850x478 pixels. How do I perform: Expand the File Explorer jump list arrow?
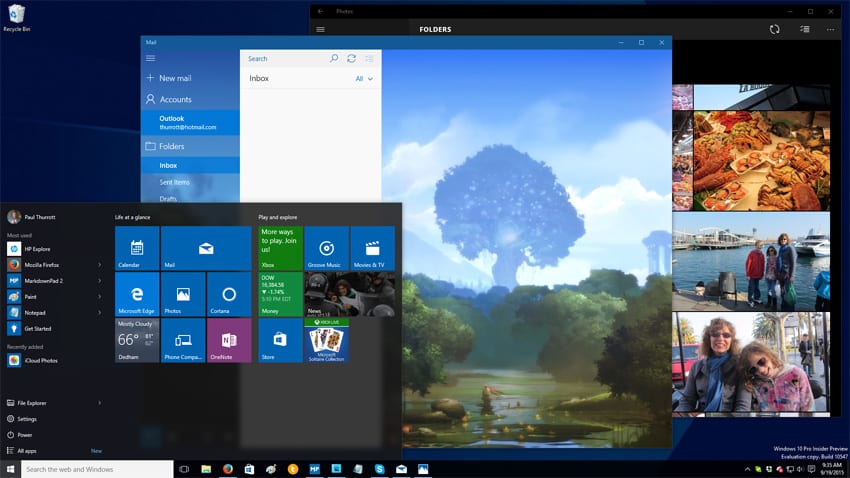(100, 403)
